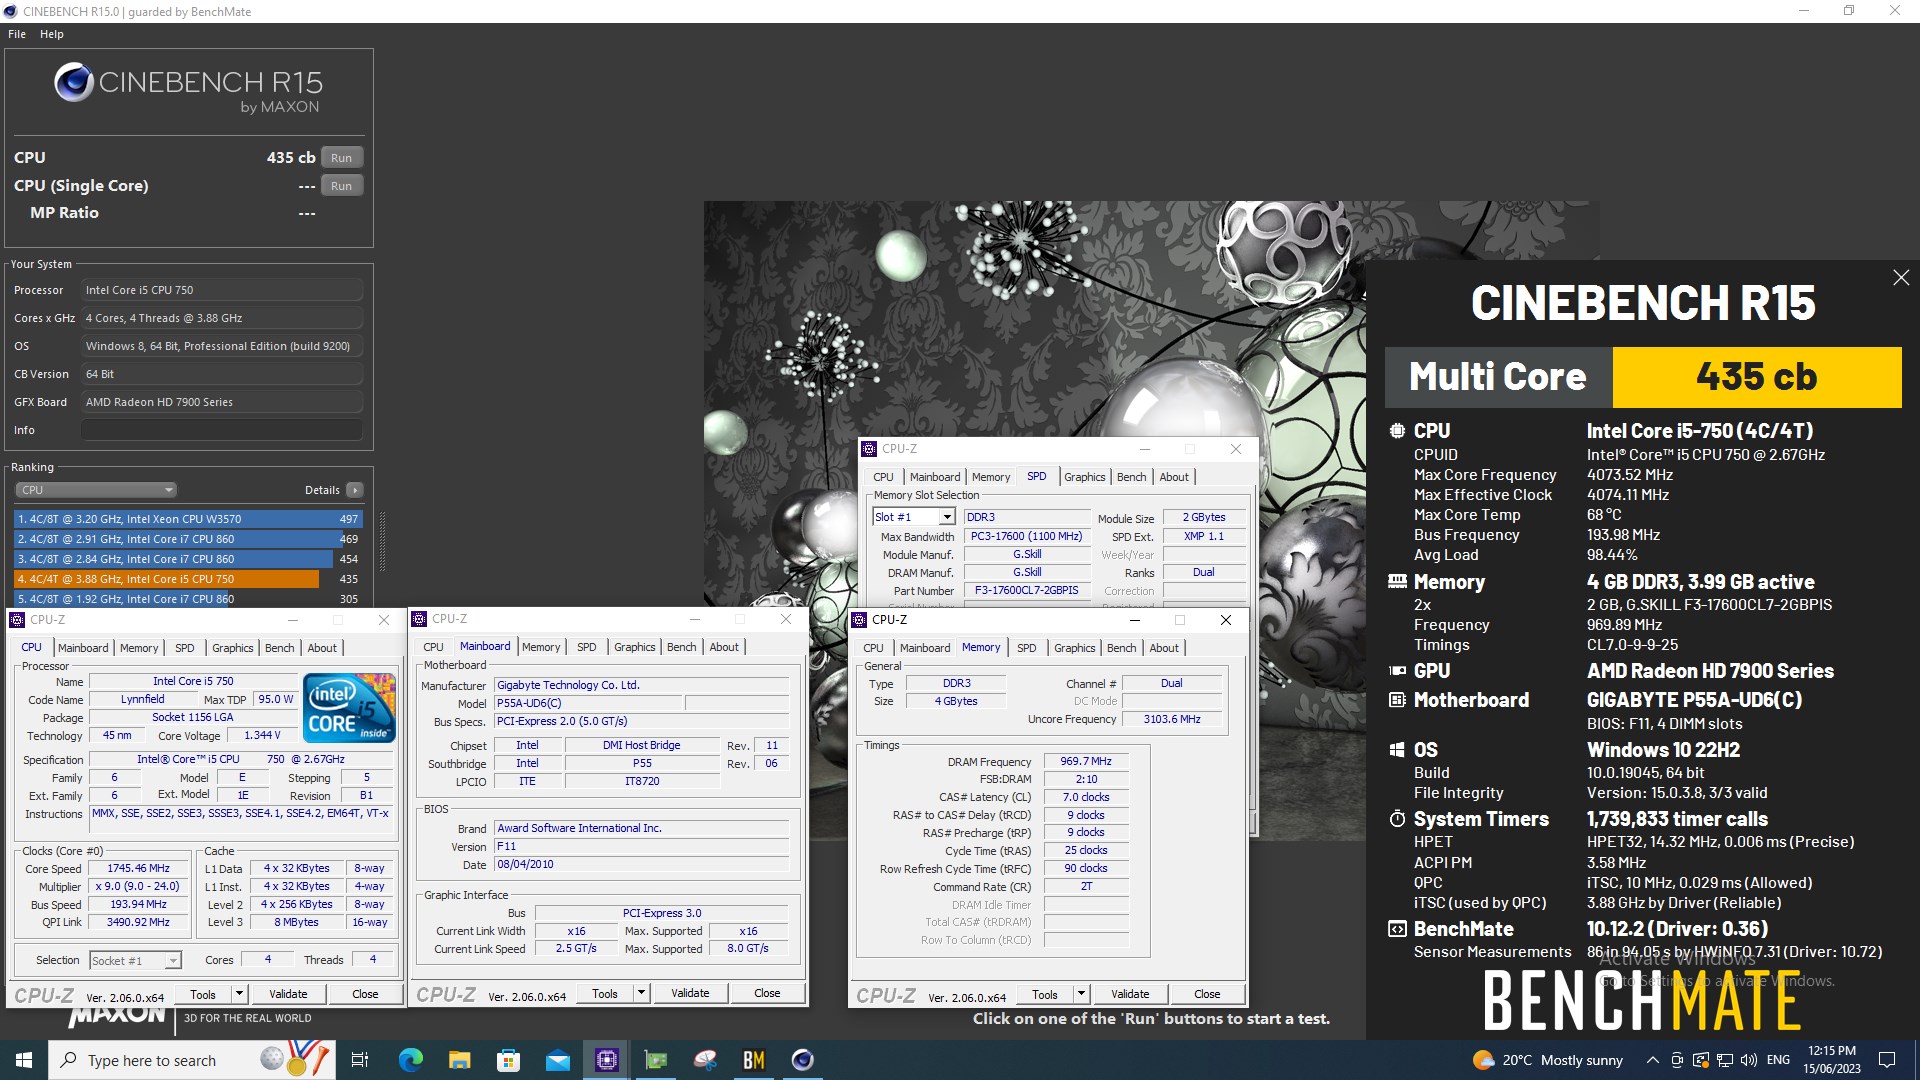Open the CPU ranking type dropdown

tap(96, 490)
